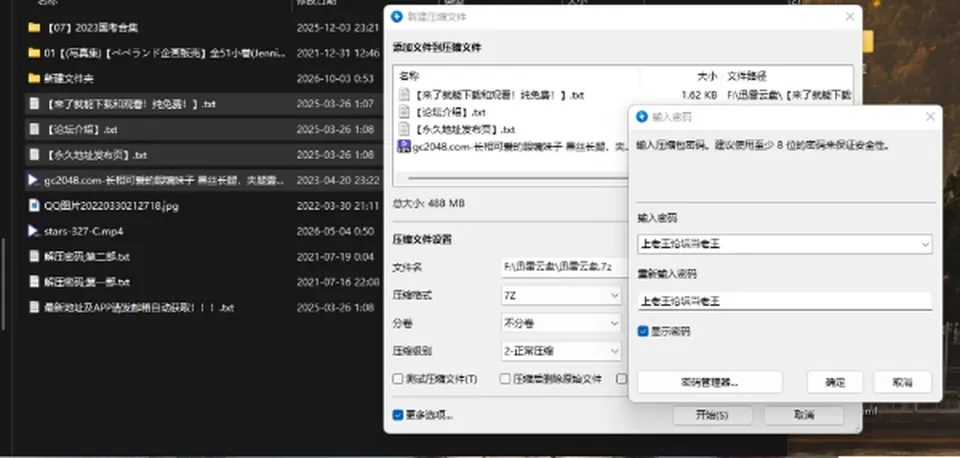The image size is (960, 458).
Task: Click the text icon of 解压密码第一部.txt
Action: pyautogui.click(x=34, y=282)
